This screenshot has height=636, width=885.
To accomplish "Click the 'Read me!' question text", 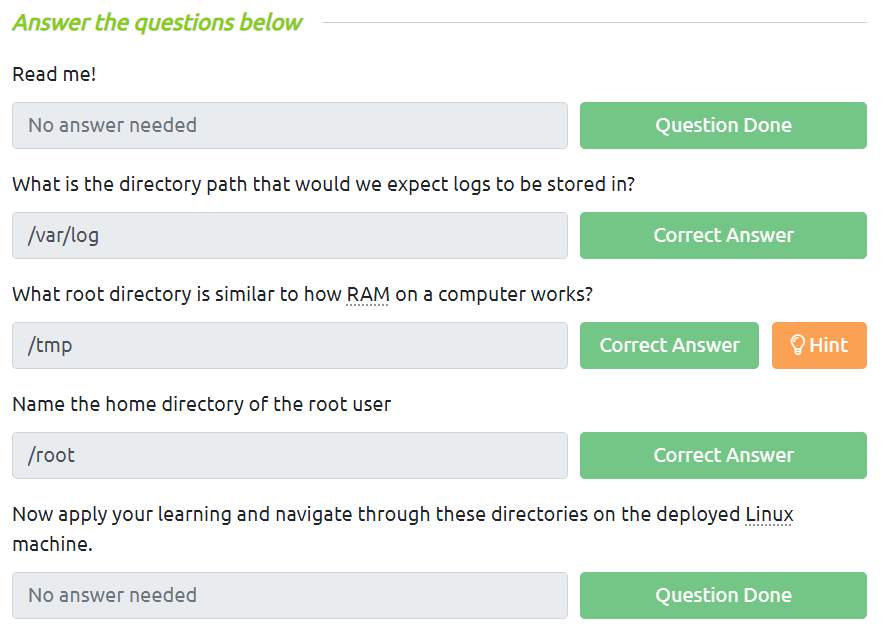I will point(54,74).
